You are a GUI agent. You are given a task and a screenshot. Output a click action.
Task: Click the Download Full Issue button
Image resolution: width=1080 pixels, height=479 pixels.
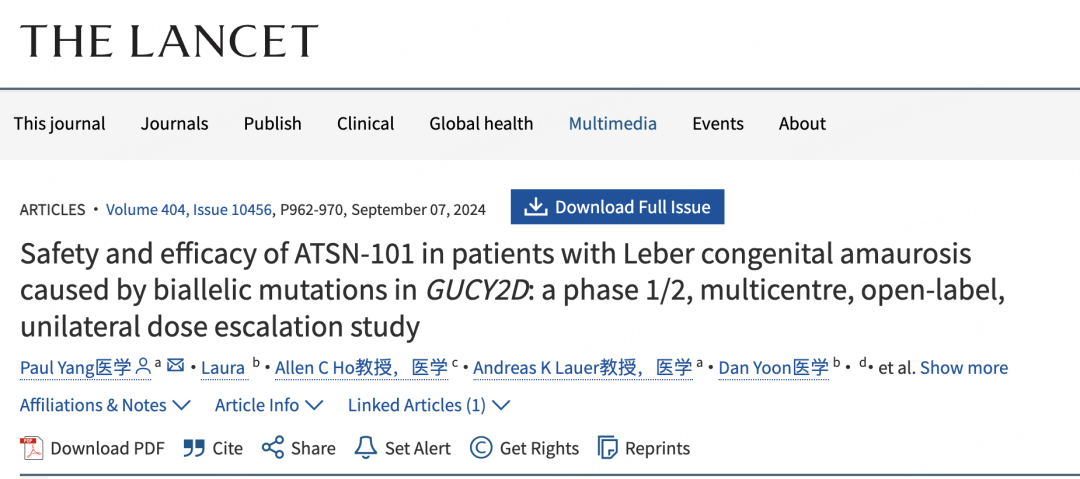(617, 207)
